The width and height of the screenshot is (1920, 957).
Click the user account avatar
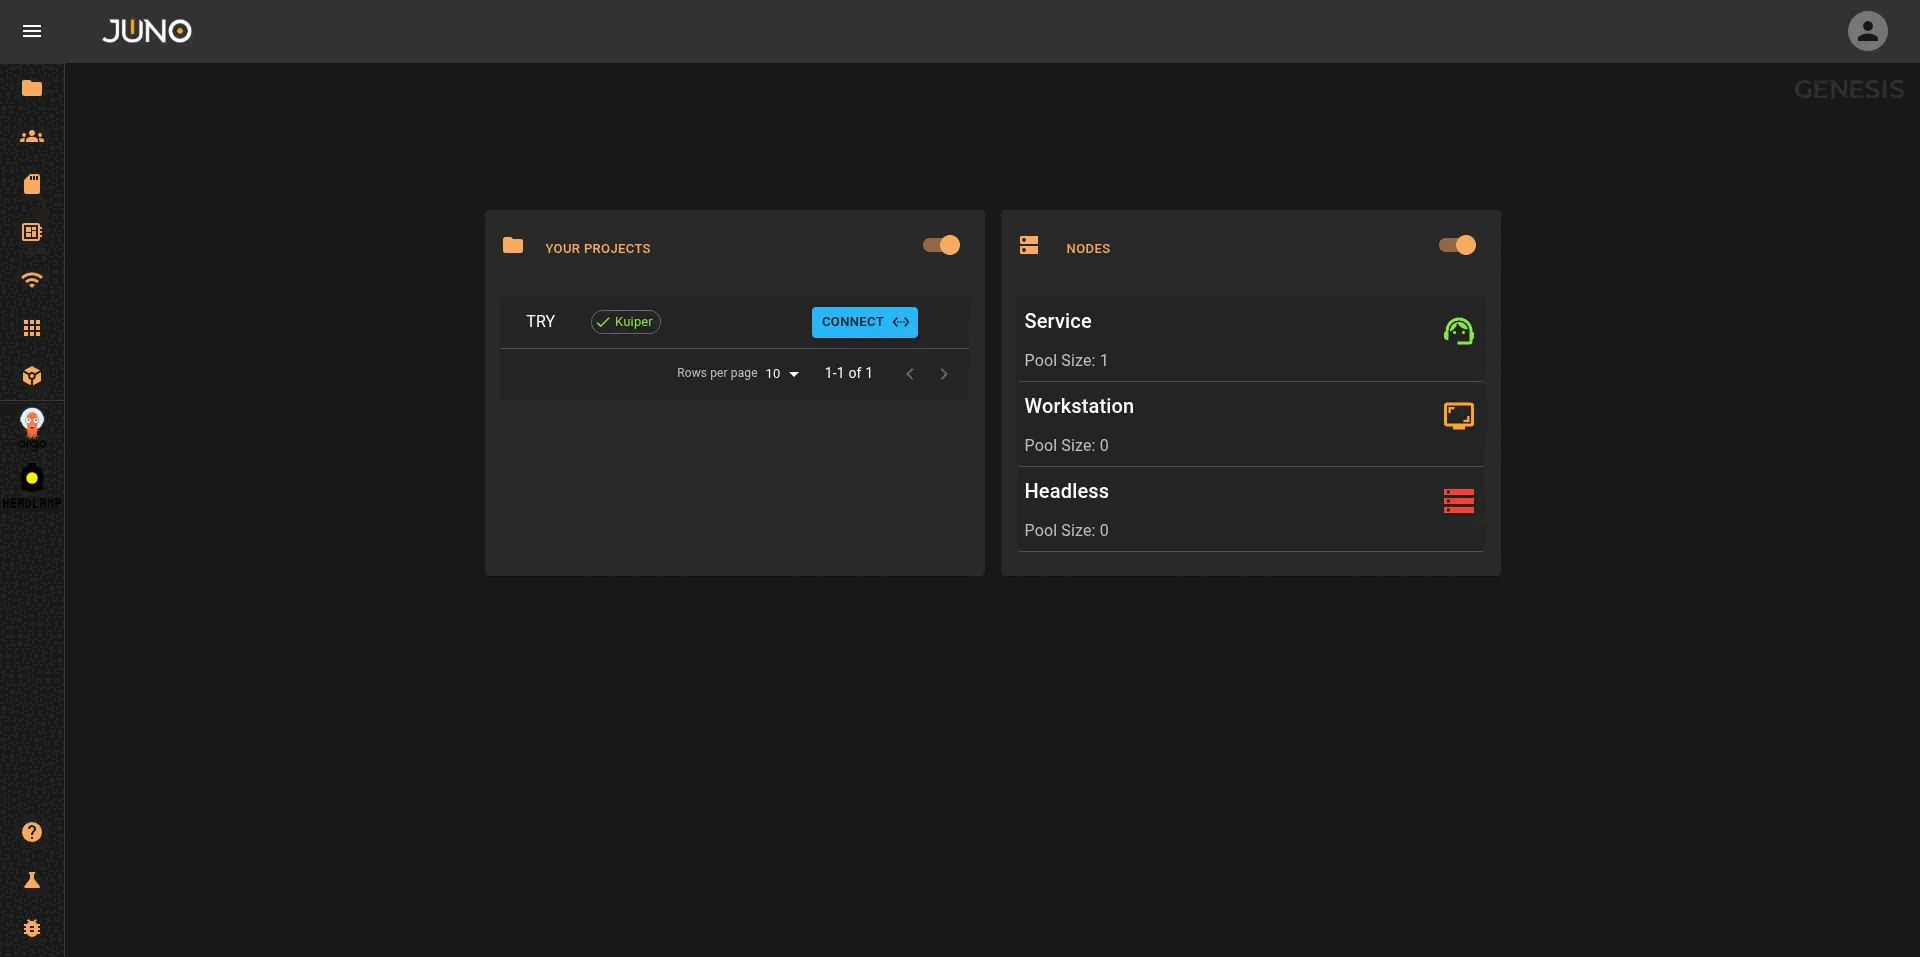pos(1867,31)
